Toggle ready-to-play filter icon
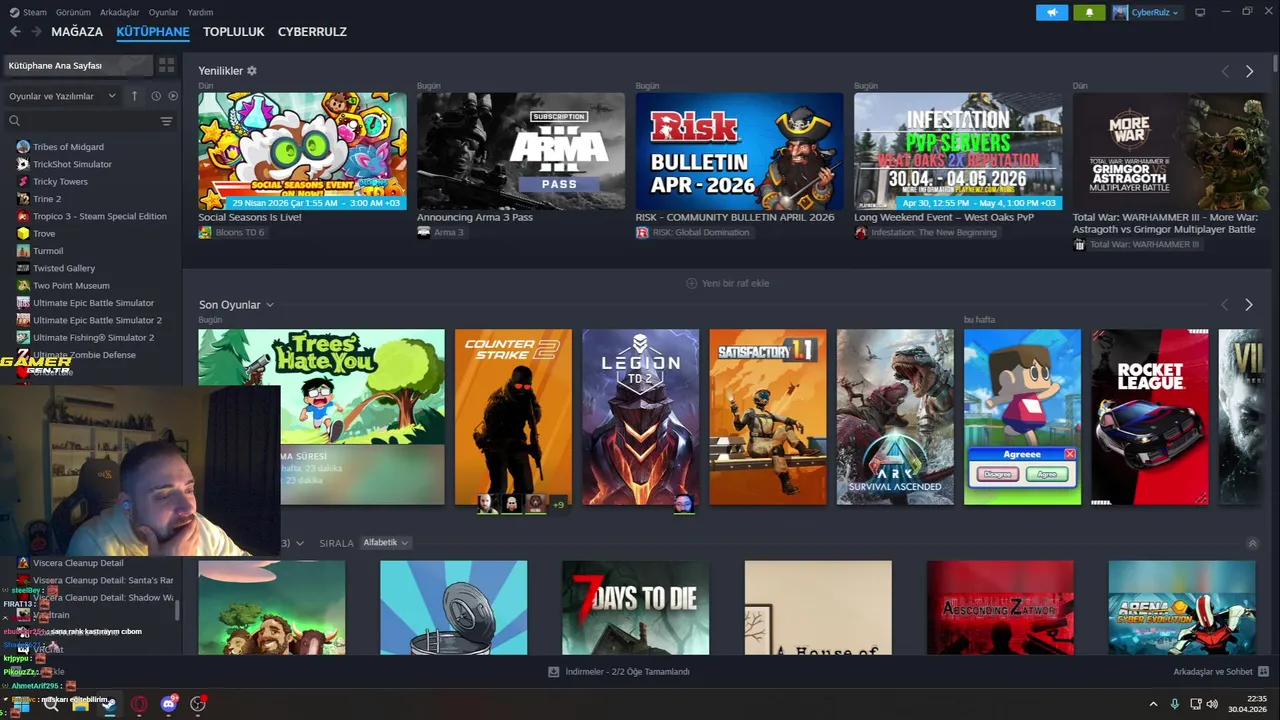The height and width of the screenshot is (720, 1280). pos(173,96)
